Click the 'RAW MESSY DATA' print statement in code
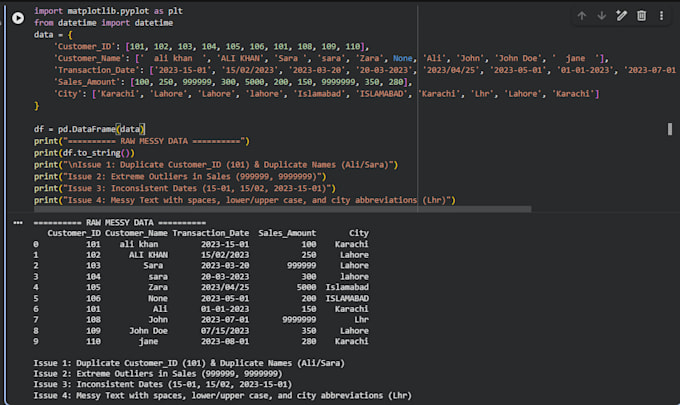The width and height of the screenshot is (680, 405). point(142,141)
